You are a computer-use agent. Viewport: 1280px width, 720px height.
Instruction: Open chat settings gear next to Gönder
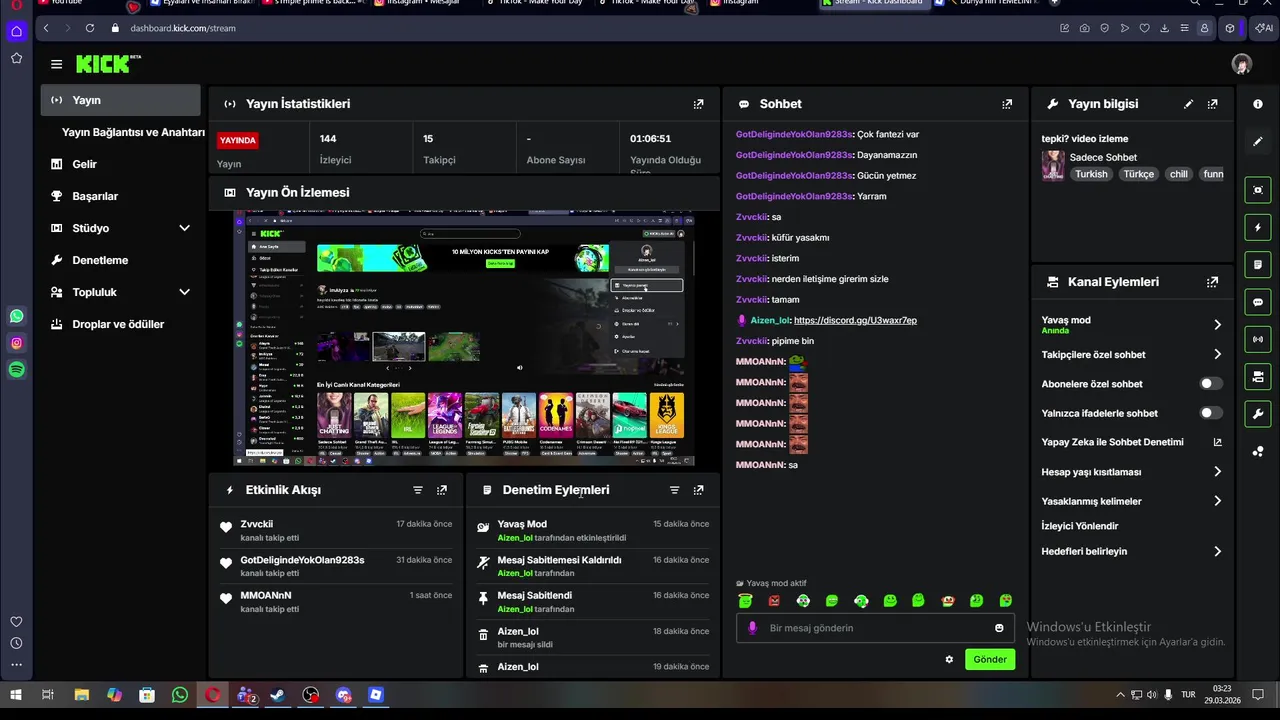pos(949,659)
